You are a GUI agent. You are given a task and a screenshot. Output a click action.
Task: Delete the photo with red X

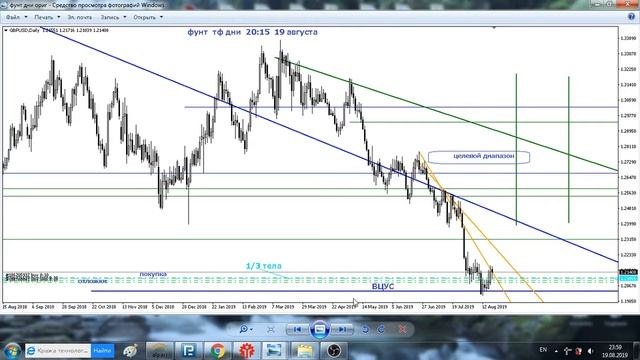tap(402, 329)
